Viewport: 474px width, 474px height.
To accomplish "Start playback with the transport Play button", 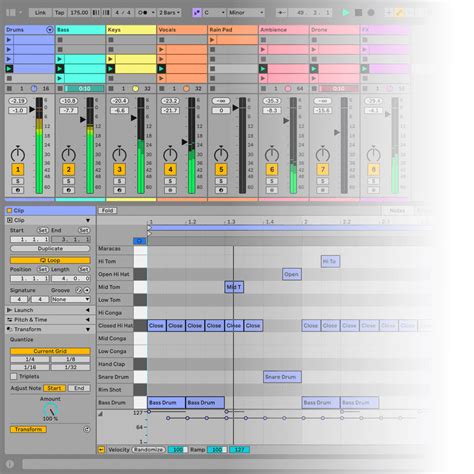I will coord(346,13).
